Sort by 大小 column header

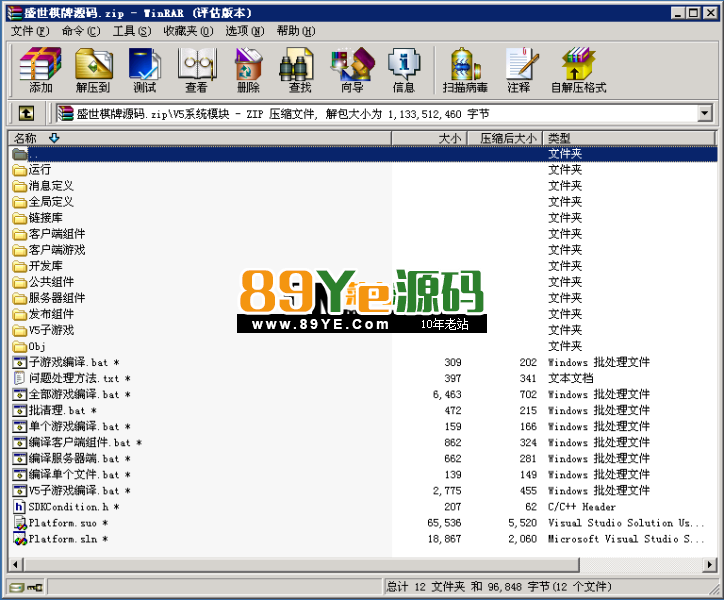pos(430,138)
